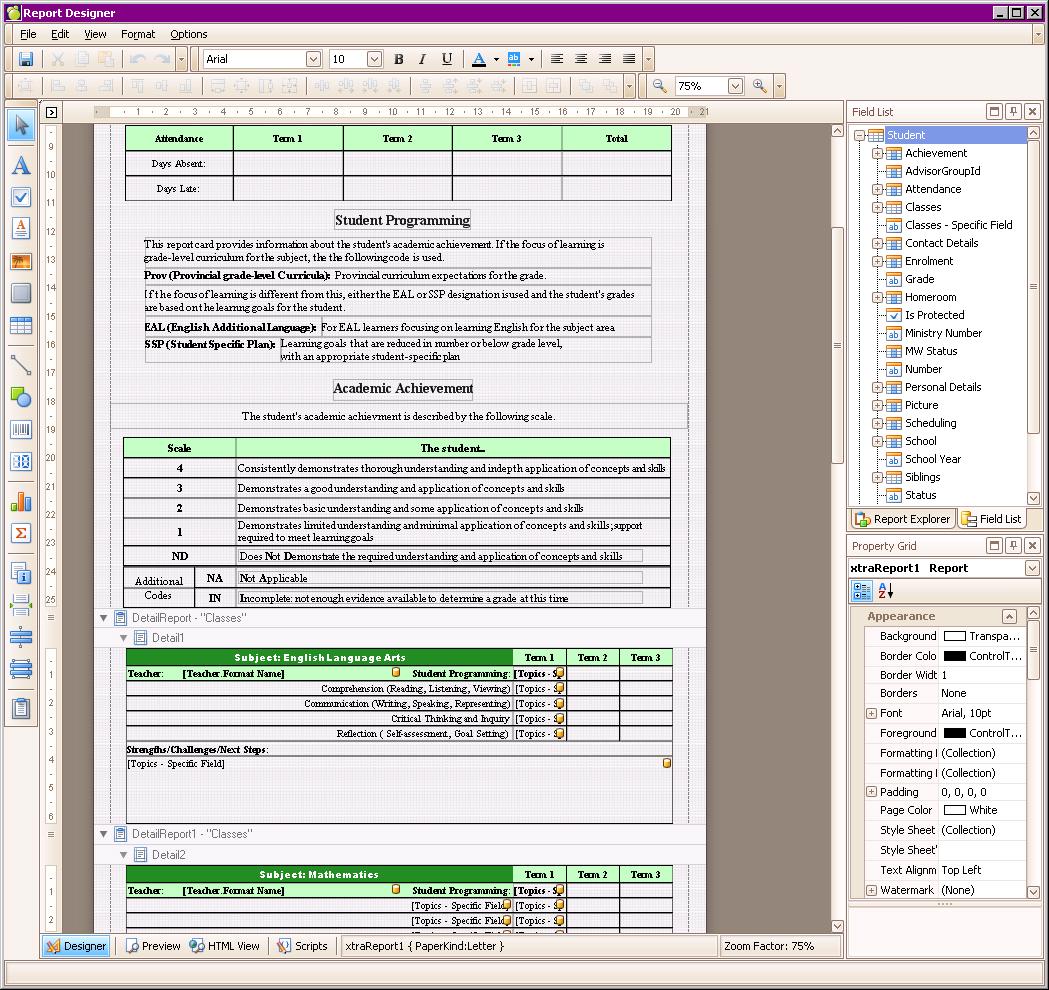The image size is (1049, 990).
Task: Click the Save icon in toolbar
Action: click(x=26, y=60)
